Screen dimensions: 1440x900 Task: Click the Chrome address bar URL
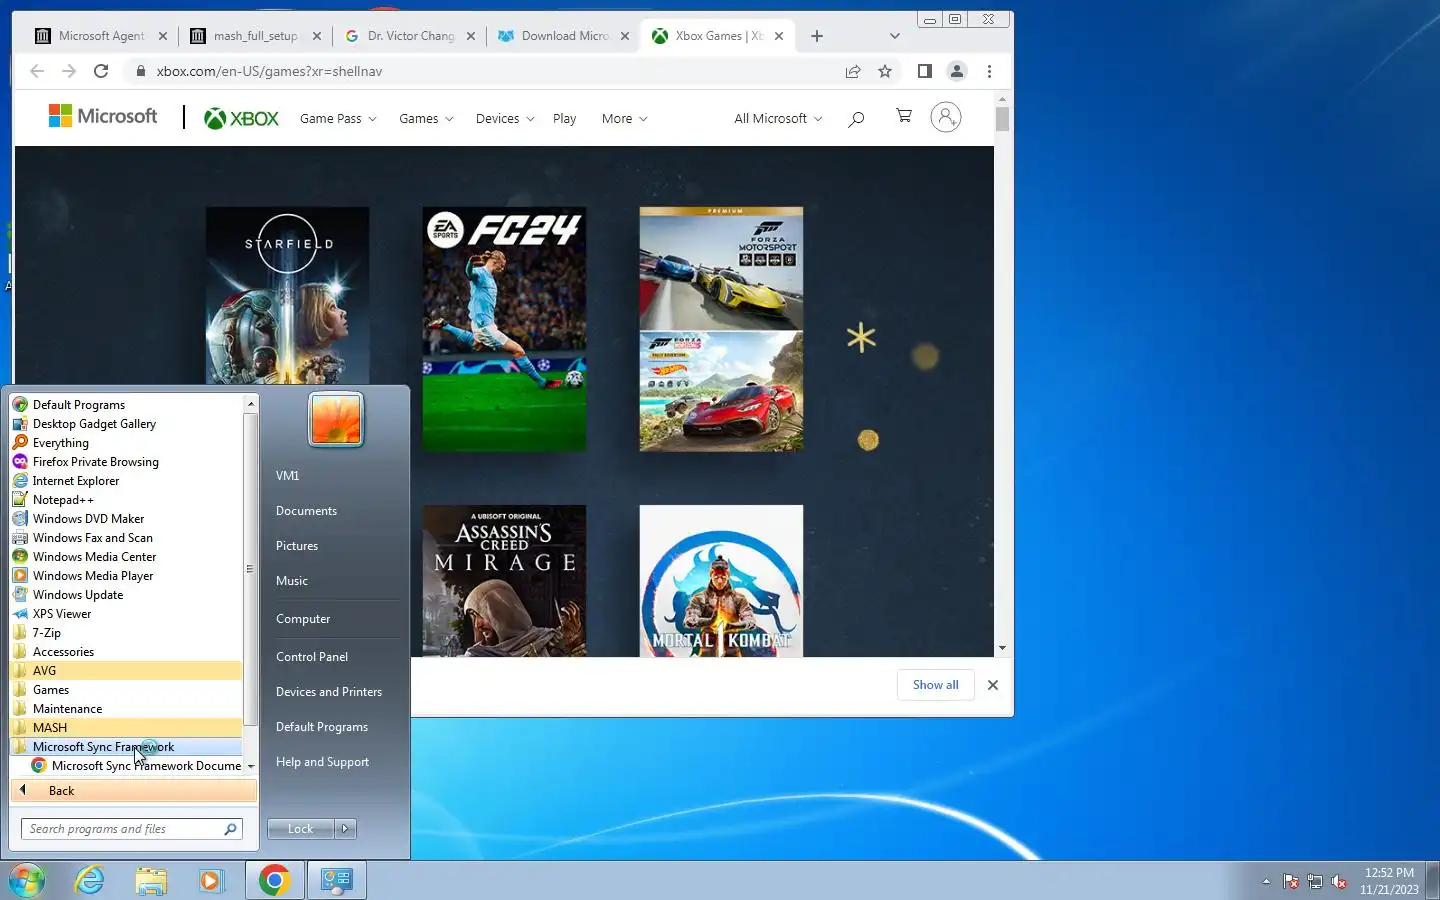tap(269, 71)
